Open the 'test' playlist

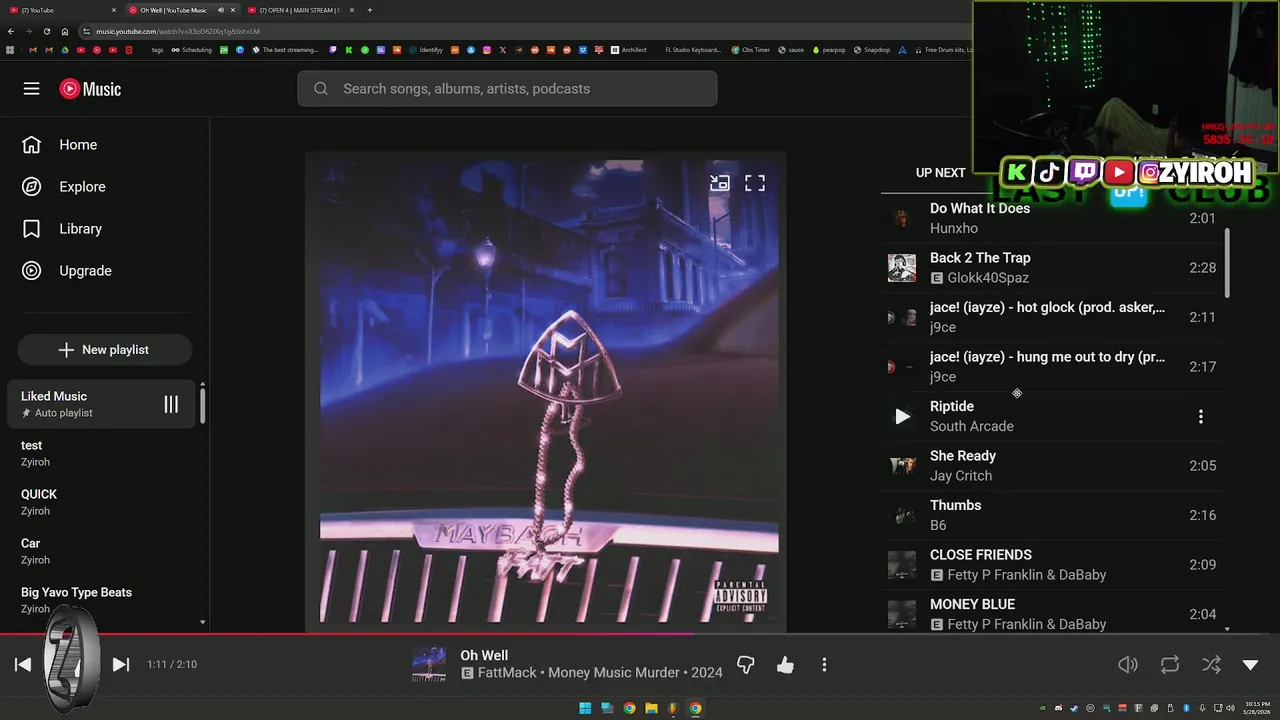point(100,453)
